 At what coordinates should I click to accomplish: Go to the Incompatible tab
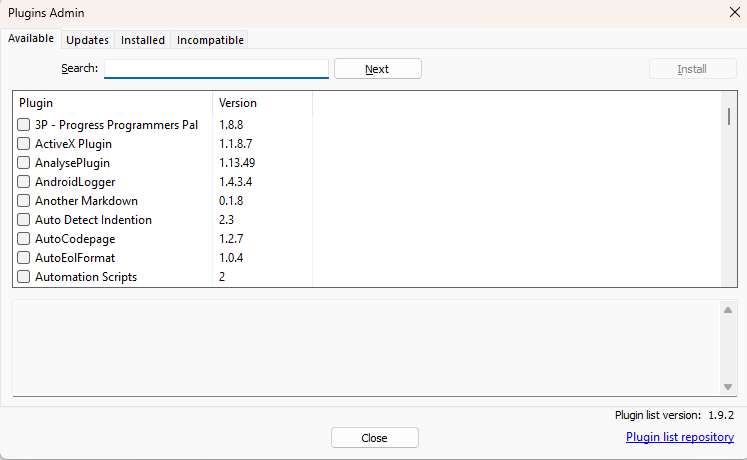(210, 40)
